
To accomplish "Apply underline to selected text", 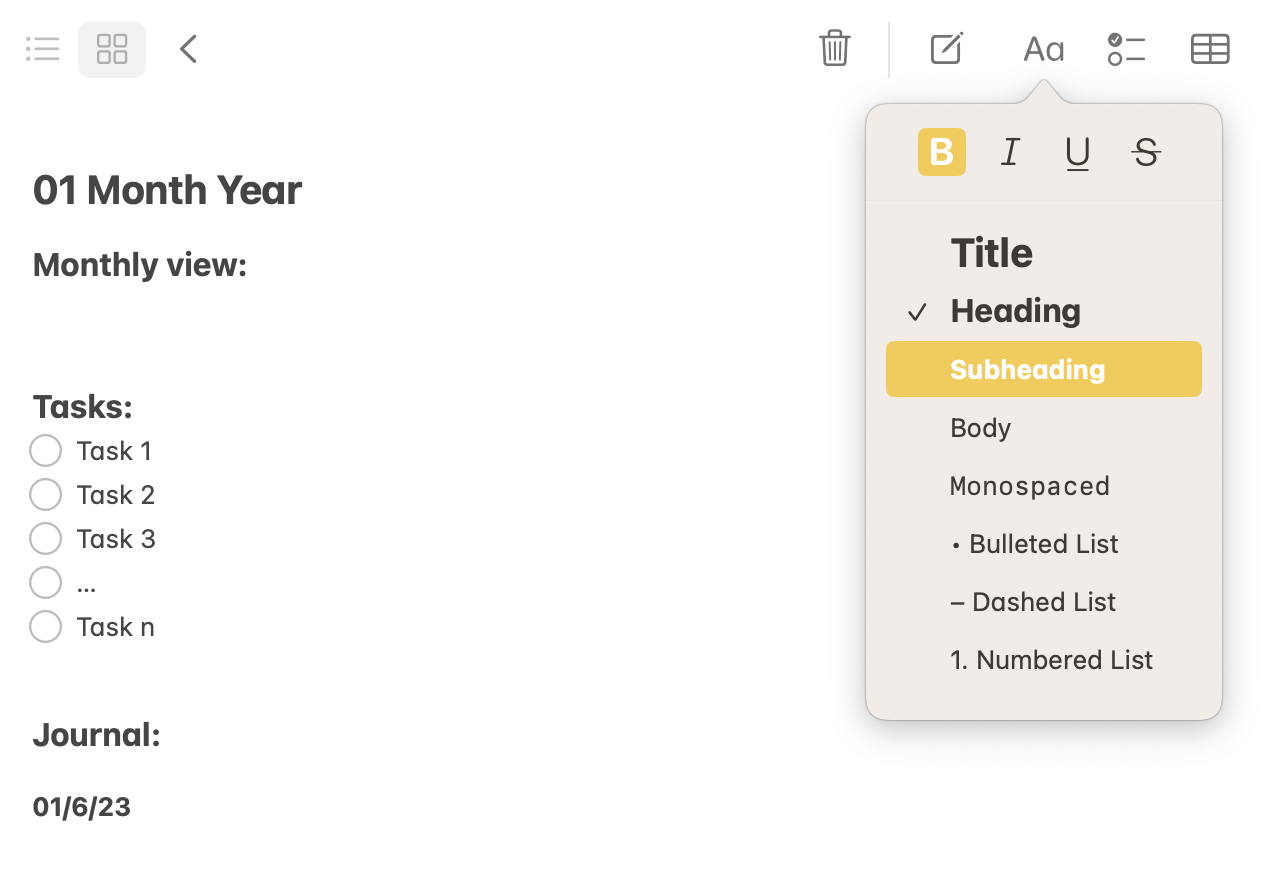I will pyautogui.click(x=1077, y=152).
